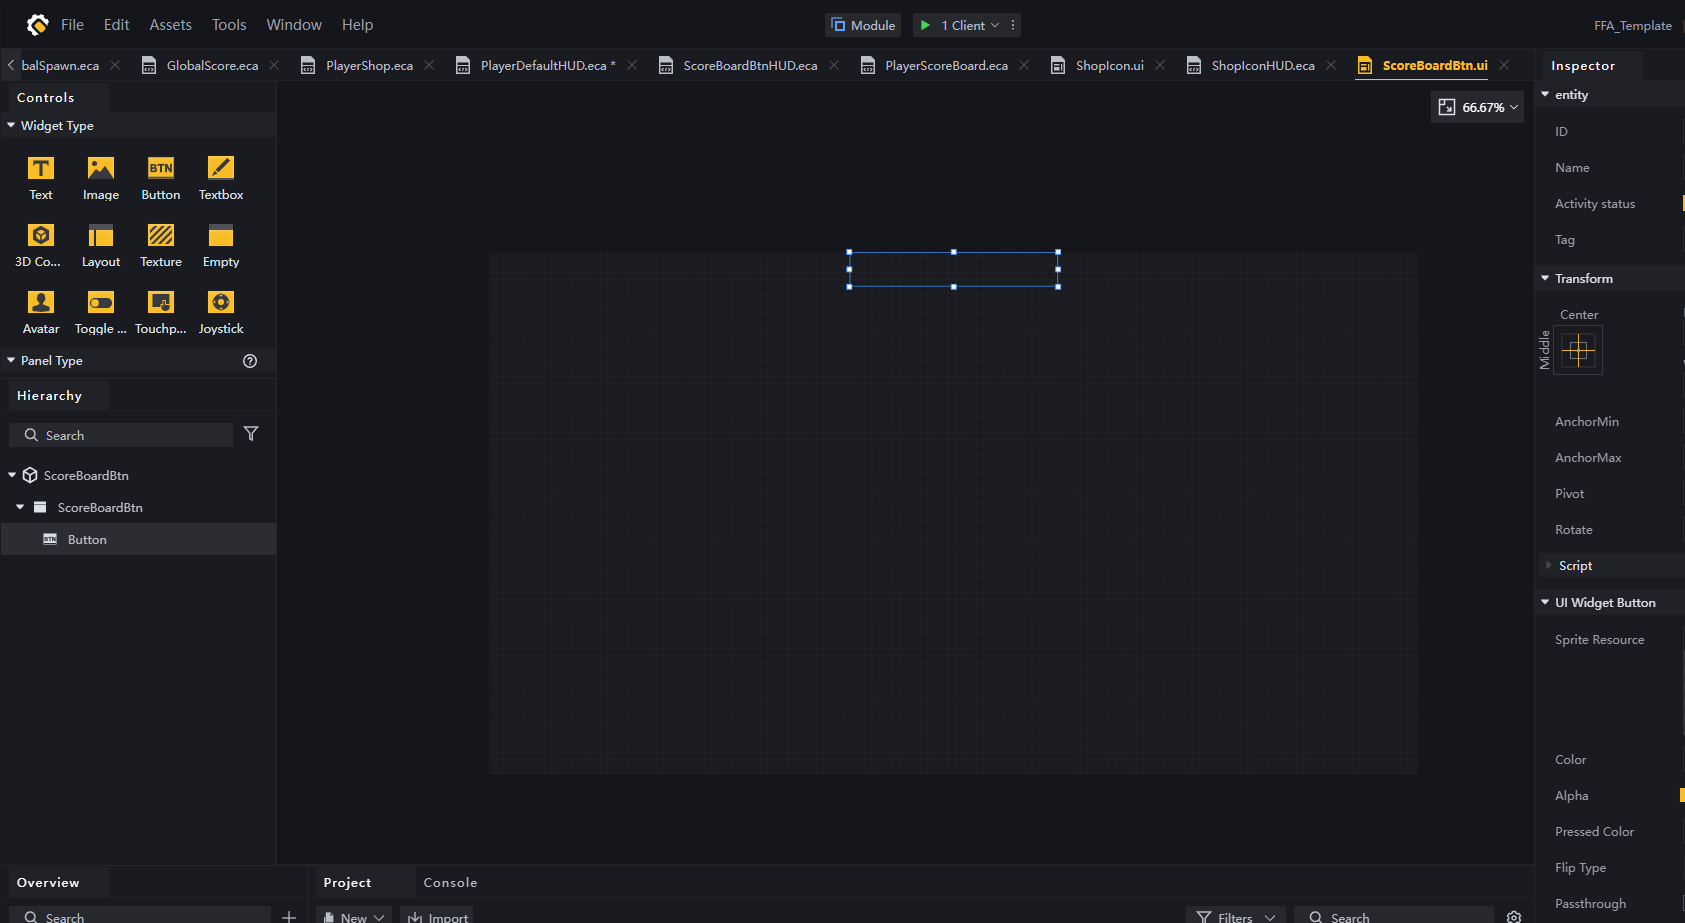
Task: Click the application logo icon
Action: [37, 24]
